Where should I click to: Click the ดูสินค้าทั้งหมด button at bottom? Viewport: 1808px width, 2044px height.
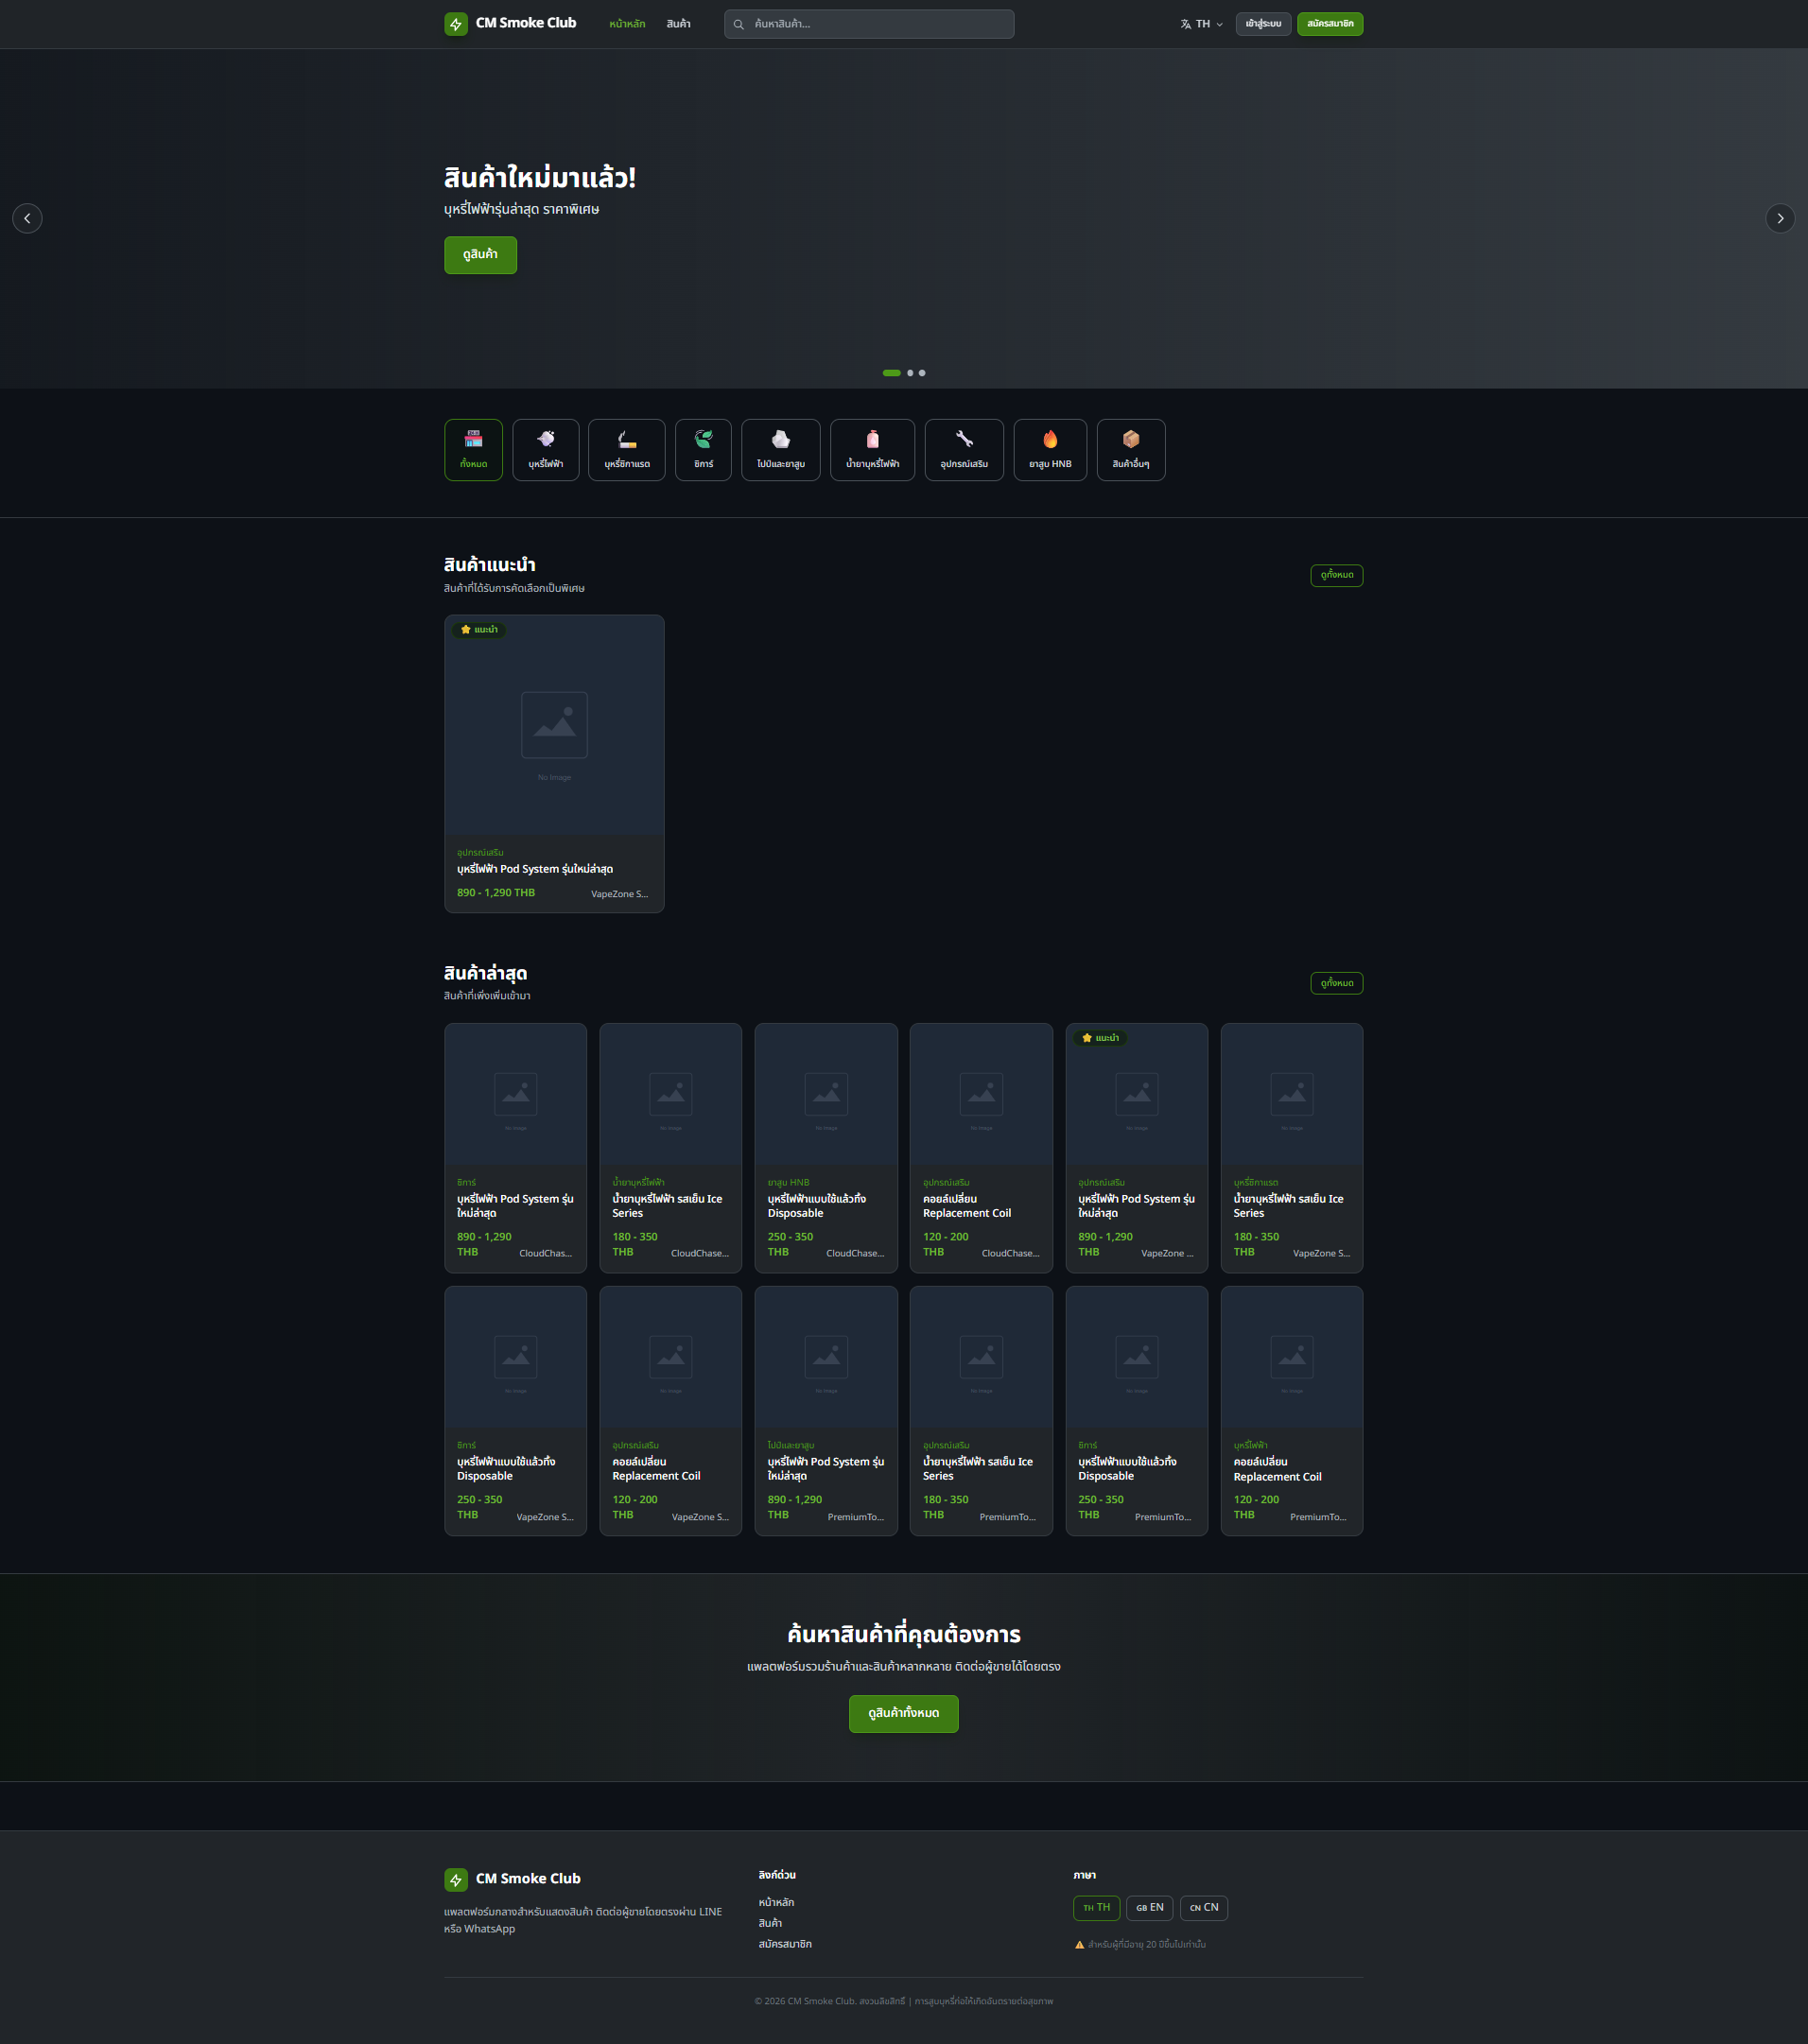pyautogui.click(x=903, y=1714)
